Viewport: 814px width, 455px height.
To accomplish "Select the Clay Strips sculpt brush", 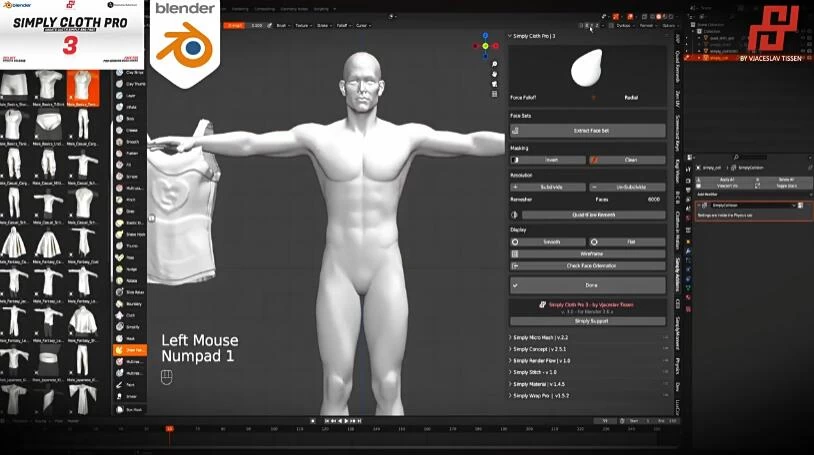I will pos(129,73).
